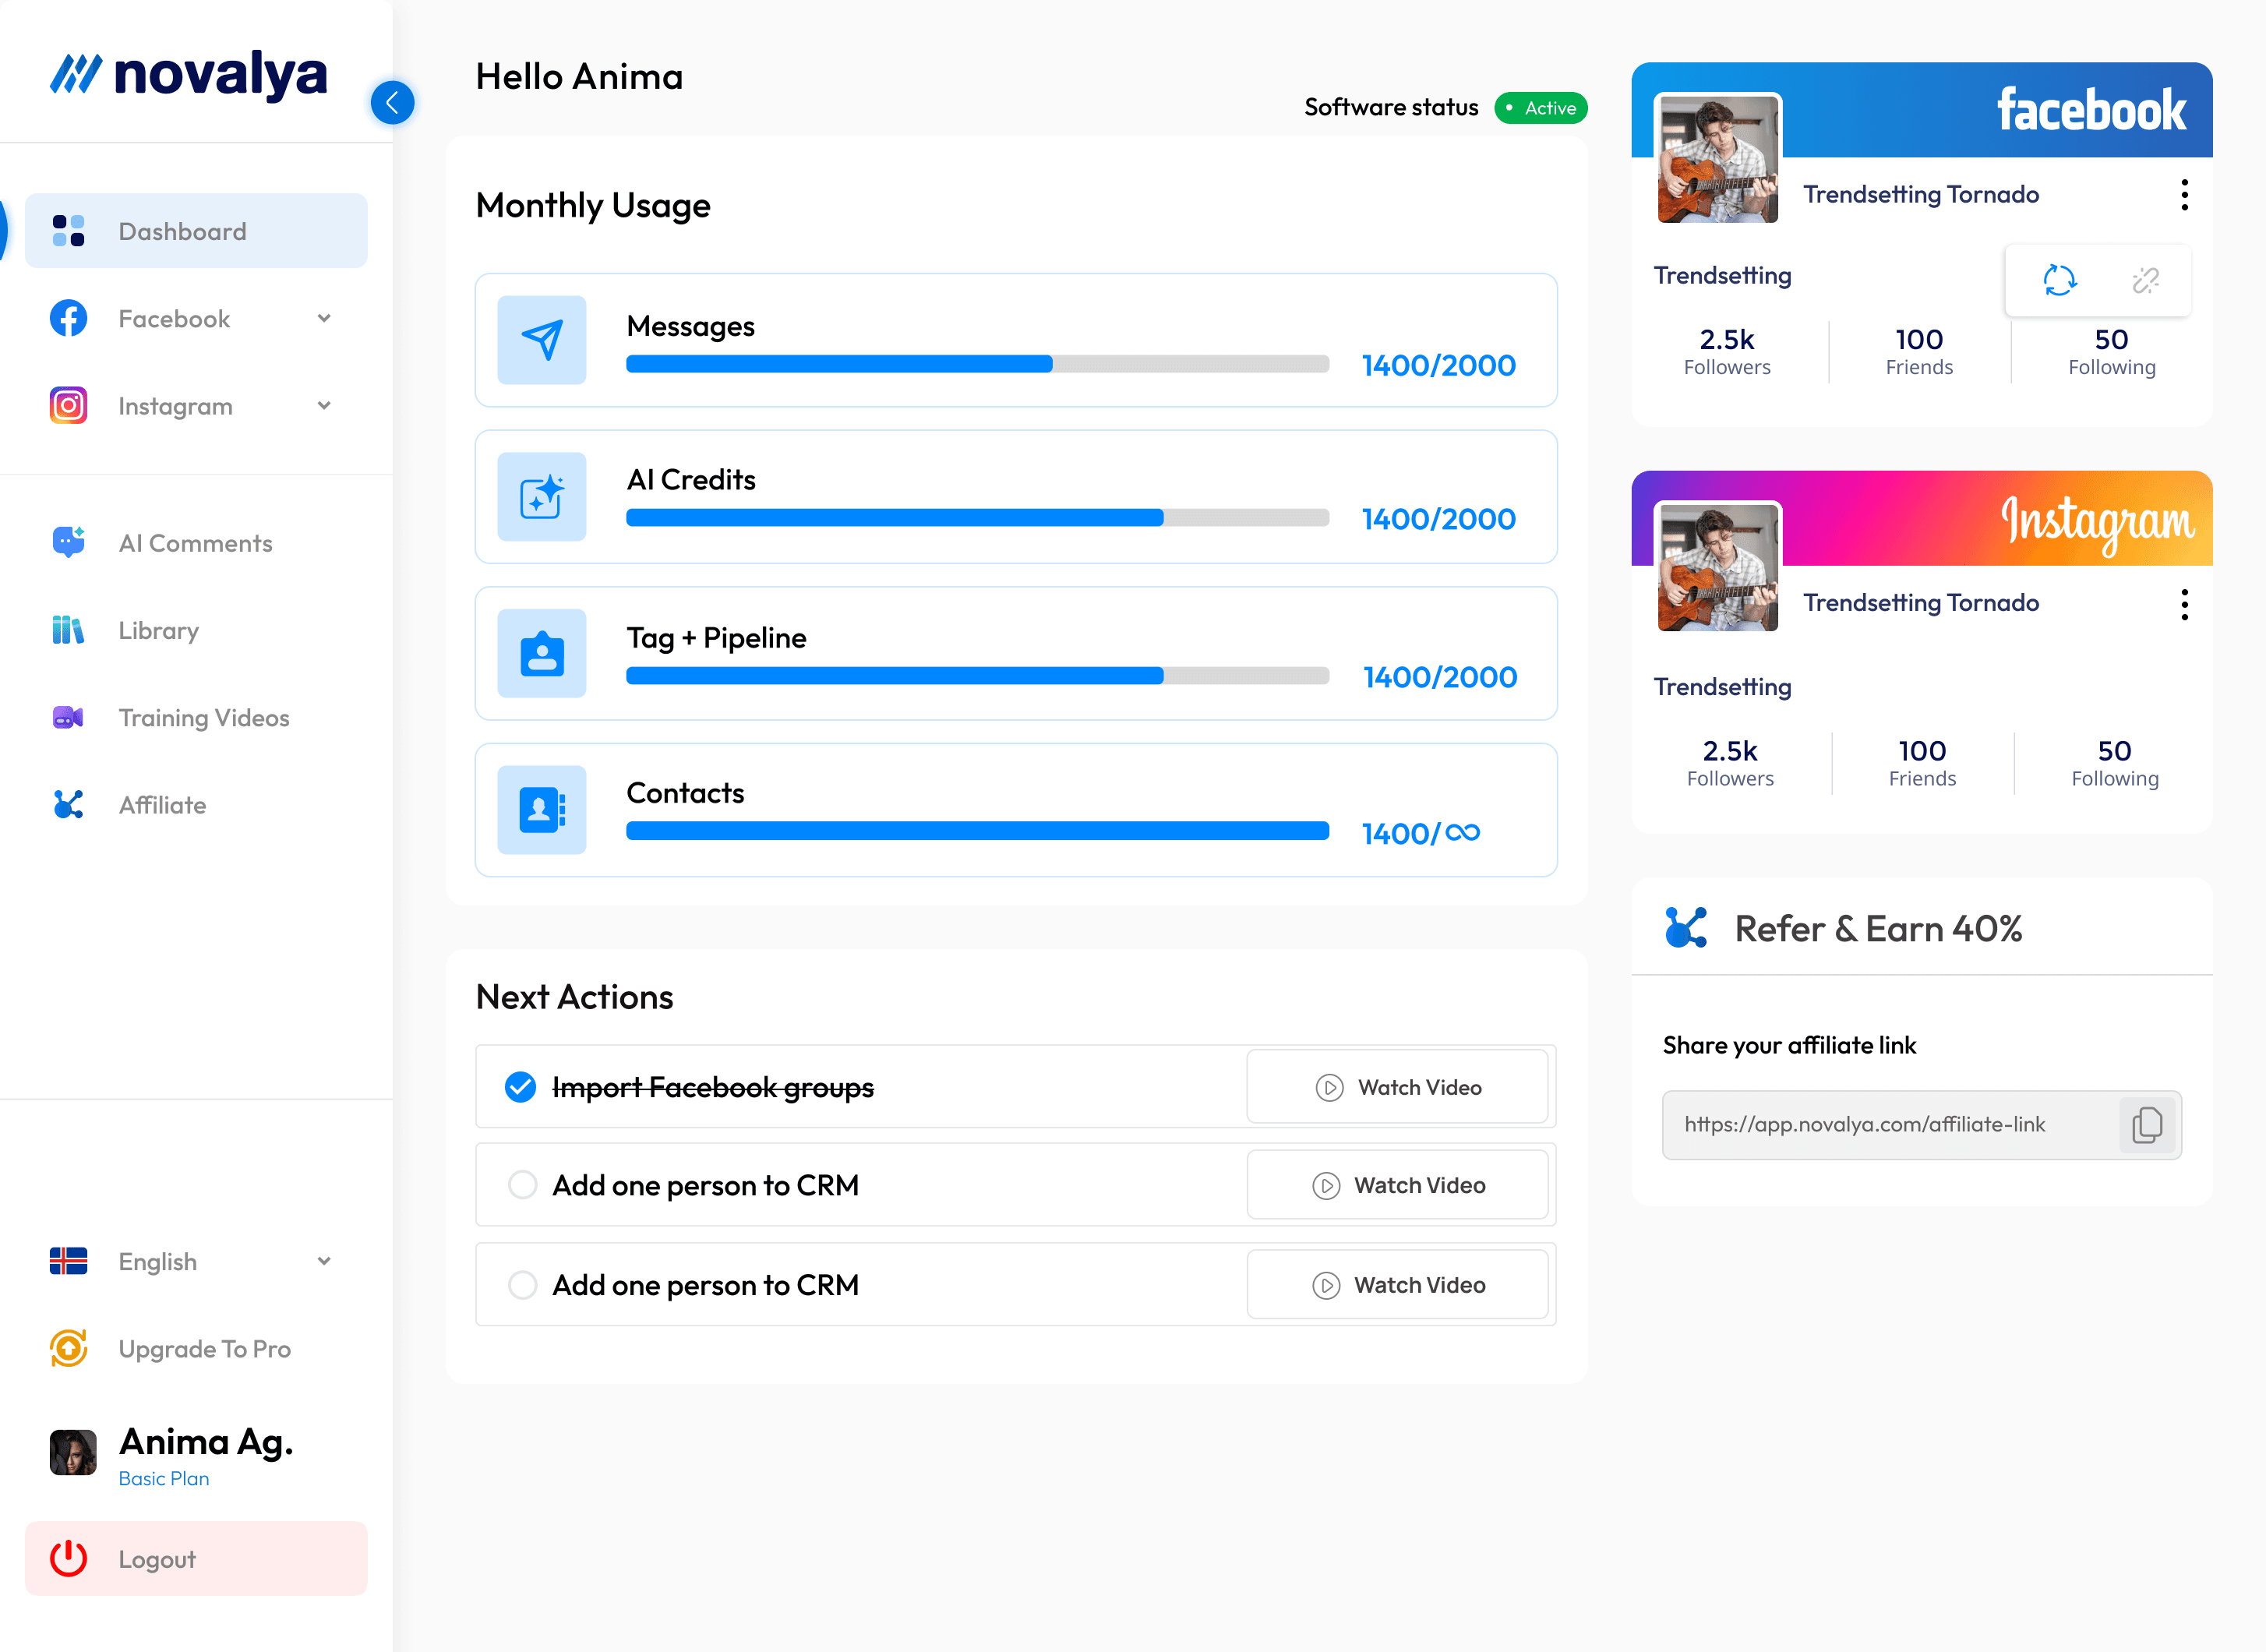Viewport: 2266px width, 1652px height.
Task: Click 2.5k Followers on Facebook card
Action: (1727, 352)
